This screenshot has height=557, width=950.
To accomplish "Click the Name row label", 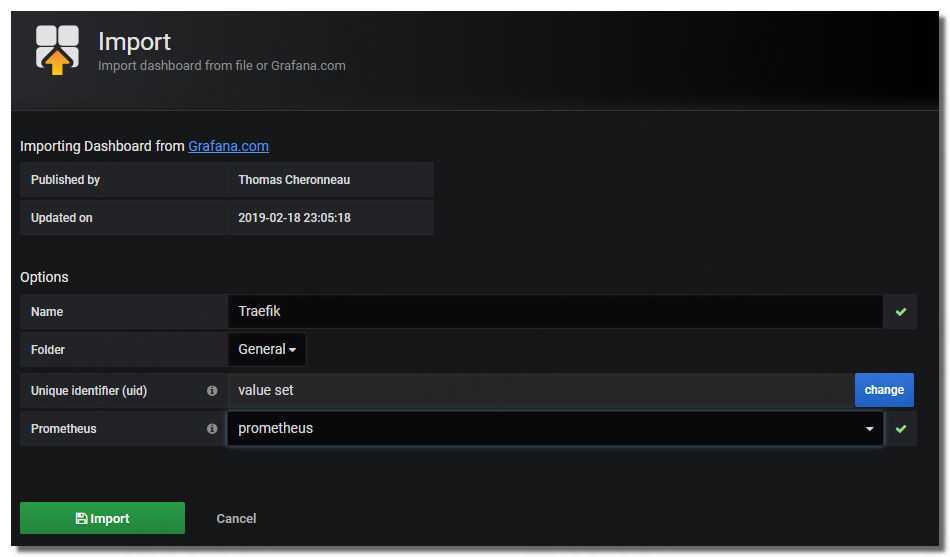I will click(47, 312).
